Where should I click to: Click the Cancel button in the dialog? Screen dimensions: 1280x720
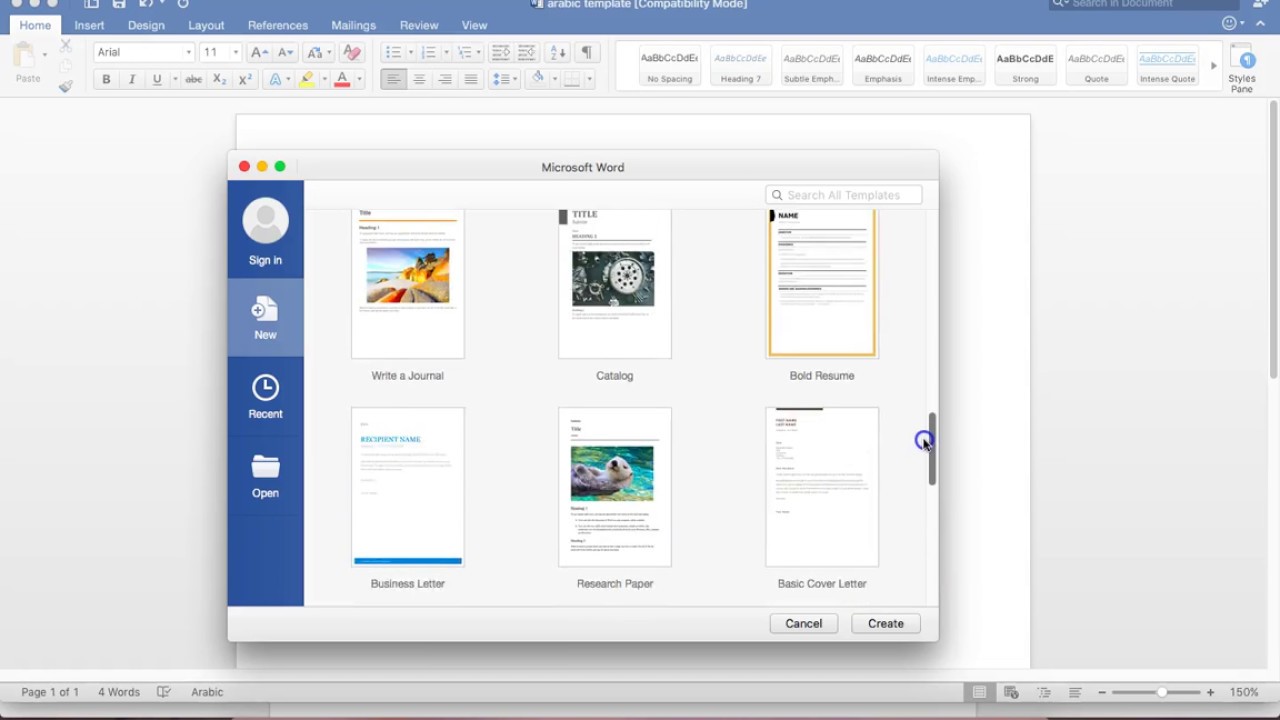804,623
